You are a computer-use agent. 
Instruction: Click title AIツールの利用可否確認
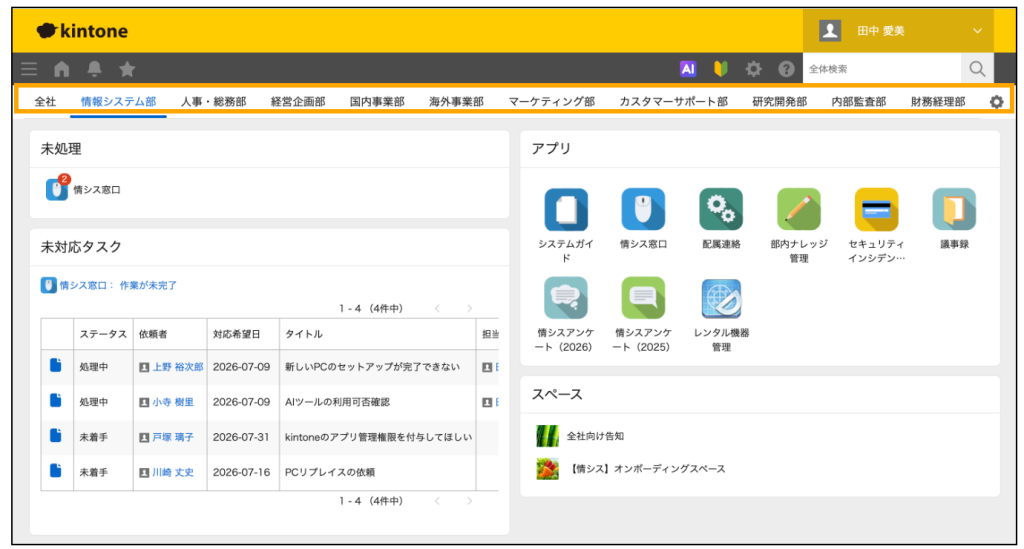(337, 402)
